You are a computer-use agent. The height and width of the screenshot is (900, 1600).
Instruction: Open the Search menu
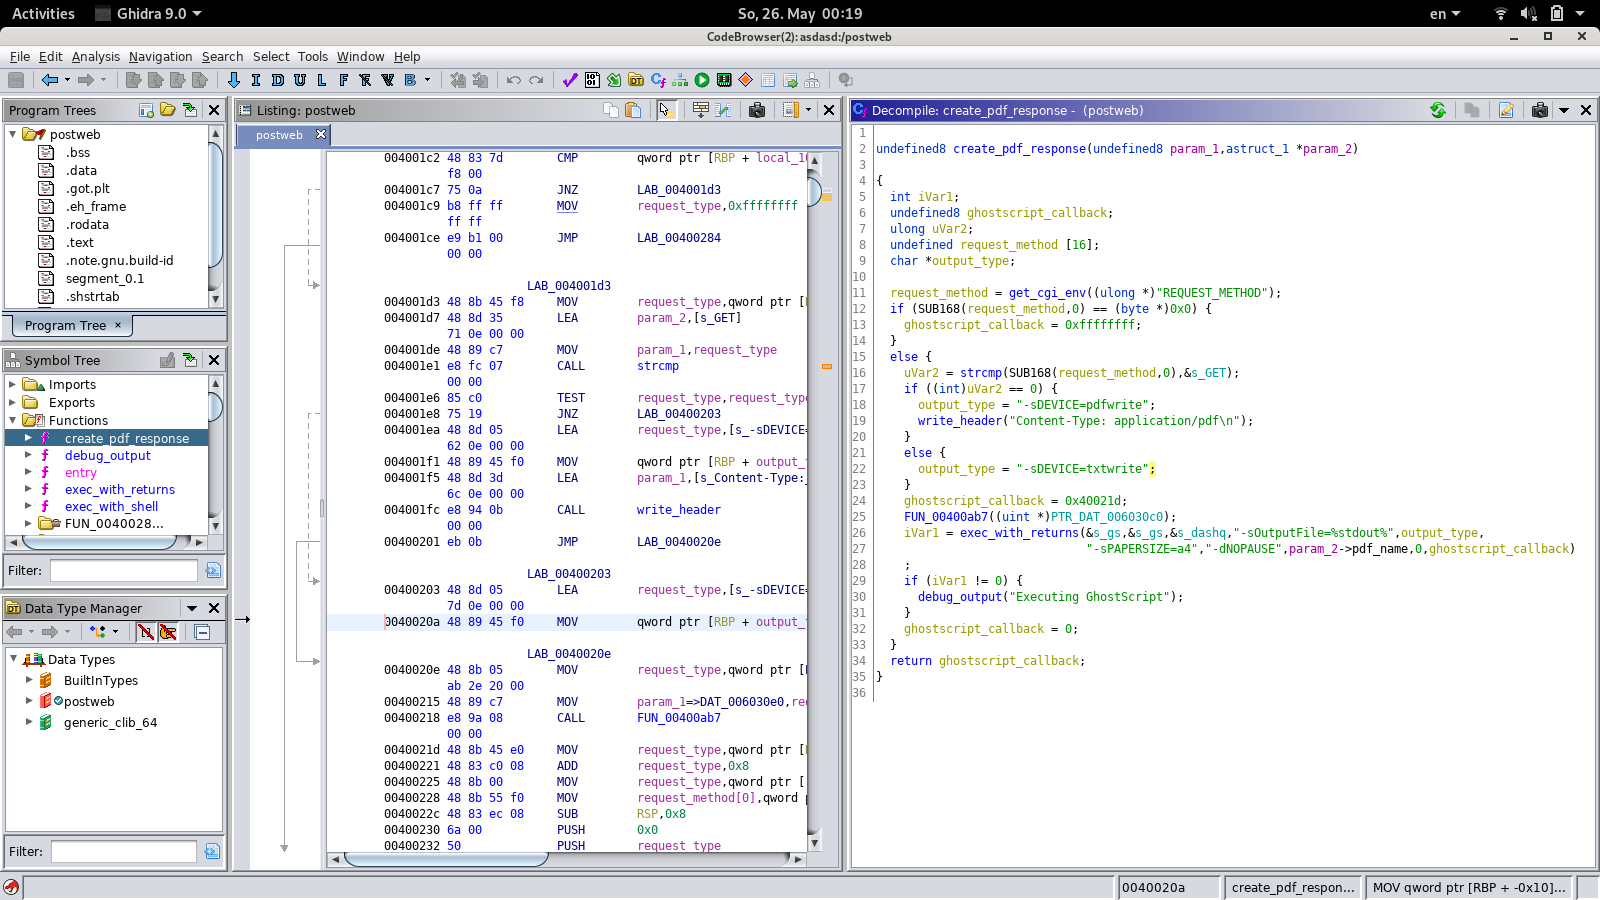(222, 57)
